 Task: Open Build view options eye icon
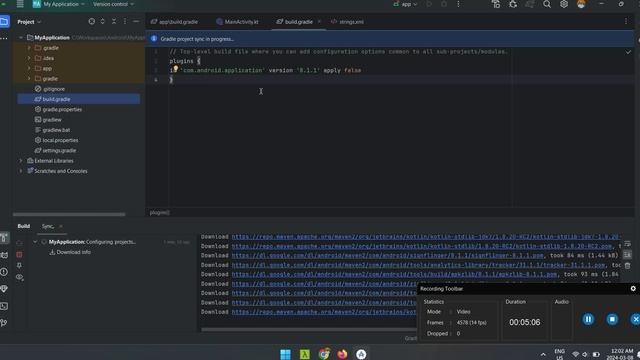tap(19, 277)
